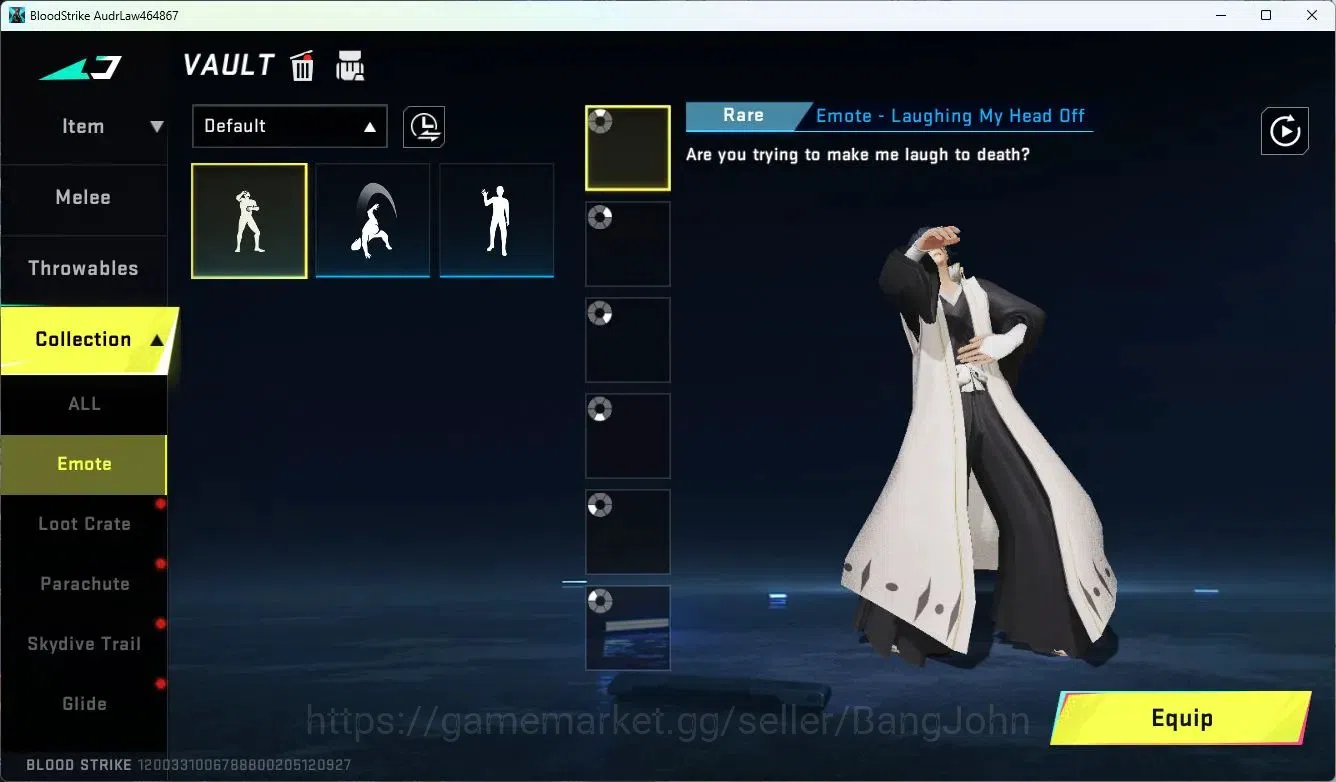1336x782 pixels.
Task: Open the Default sort dropdown
Action: pyautogui.click(x=290, y=127)
